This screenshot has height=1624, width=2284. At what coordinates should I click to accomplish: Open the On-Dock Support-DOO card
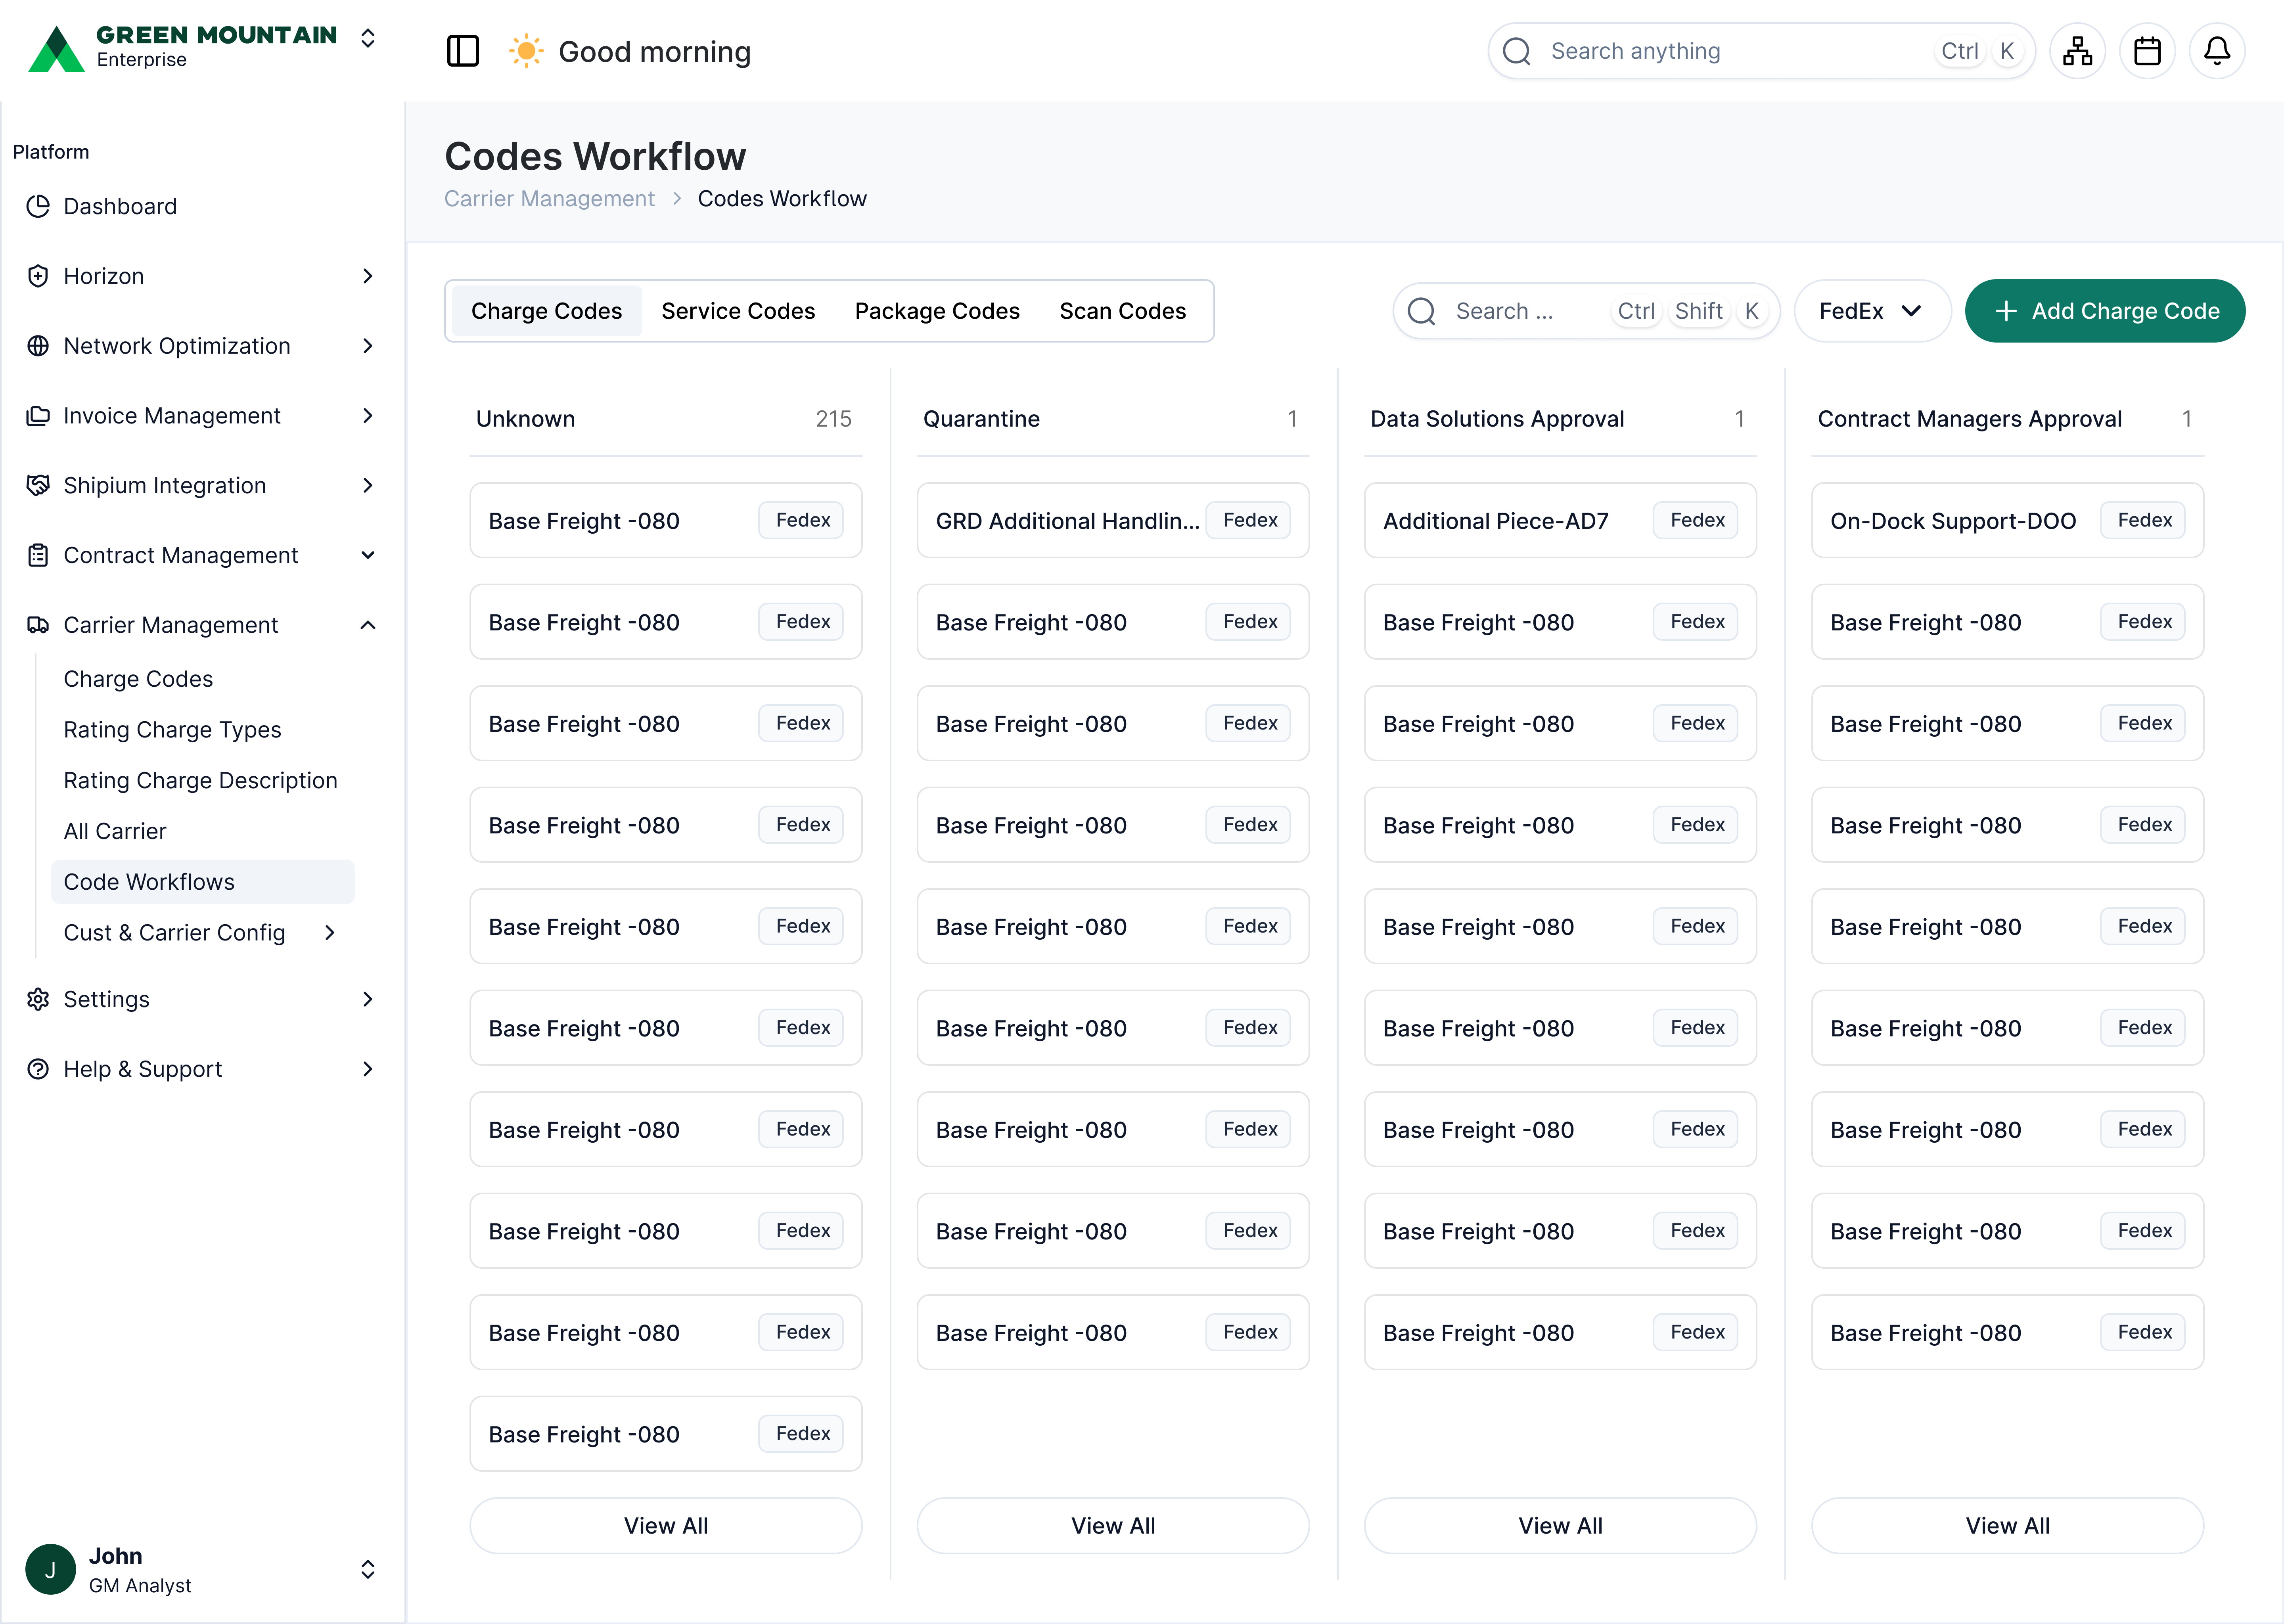(2008, 521)
